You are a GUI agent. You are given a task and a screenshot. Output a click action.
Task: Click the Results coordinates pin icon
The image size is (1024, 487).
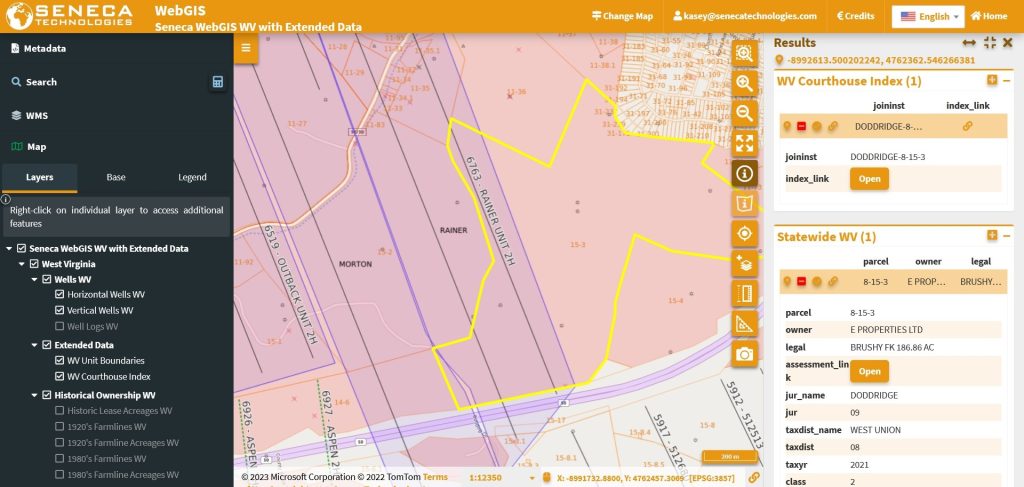[x=778, y=60]
